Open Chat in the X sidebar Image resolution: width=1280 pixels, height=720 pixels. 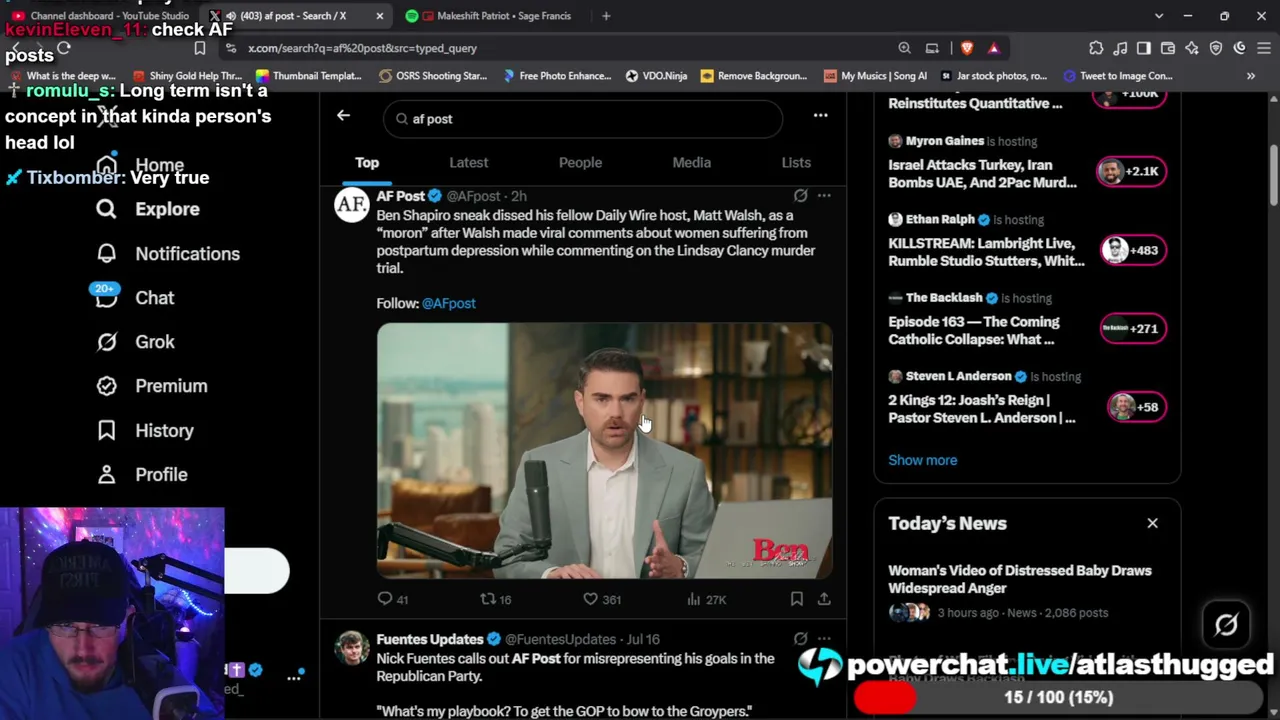tap(135, 298)
